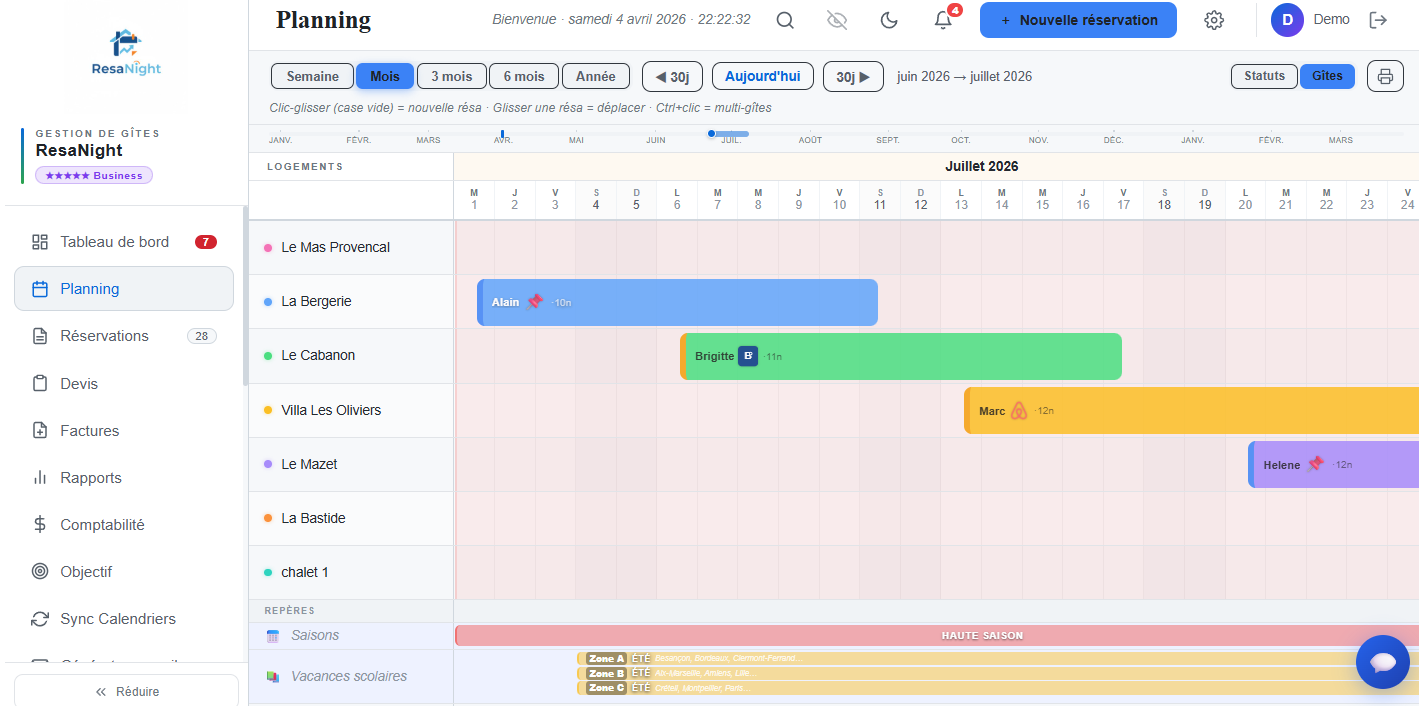The height and width of the screenshot is (706, 1419).
Task: Click the sidebar scrollbar
Action: 245,295
